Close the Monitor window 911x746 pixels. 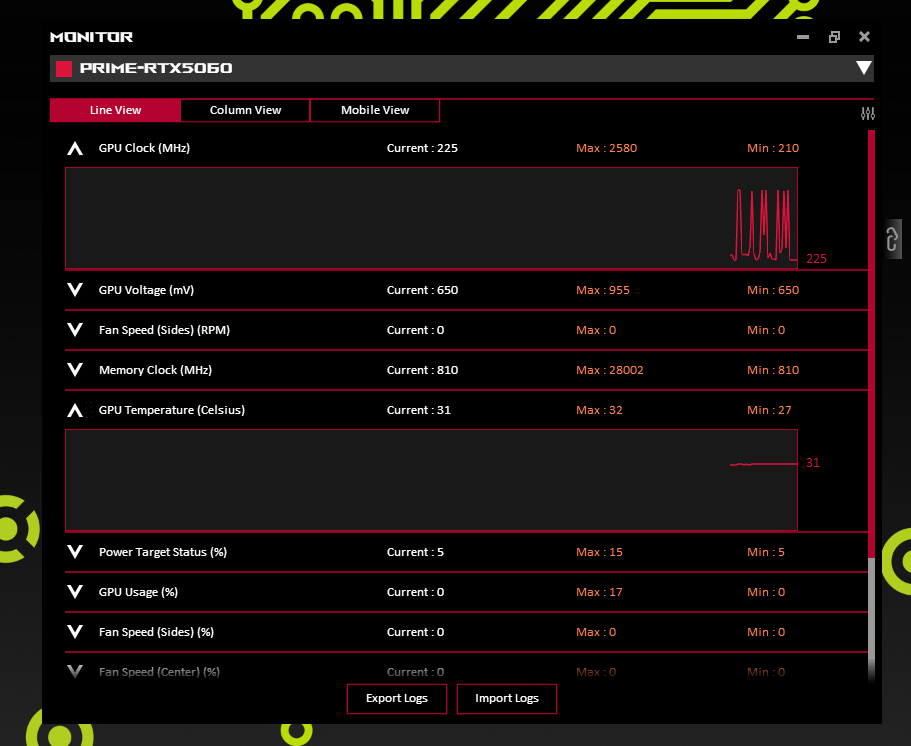[x=865, y=37]
